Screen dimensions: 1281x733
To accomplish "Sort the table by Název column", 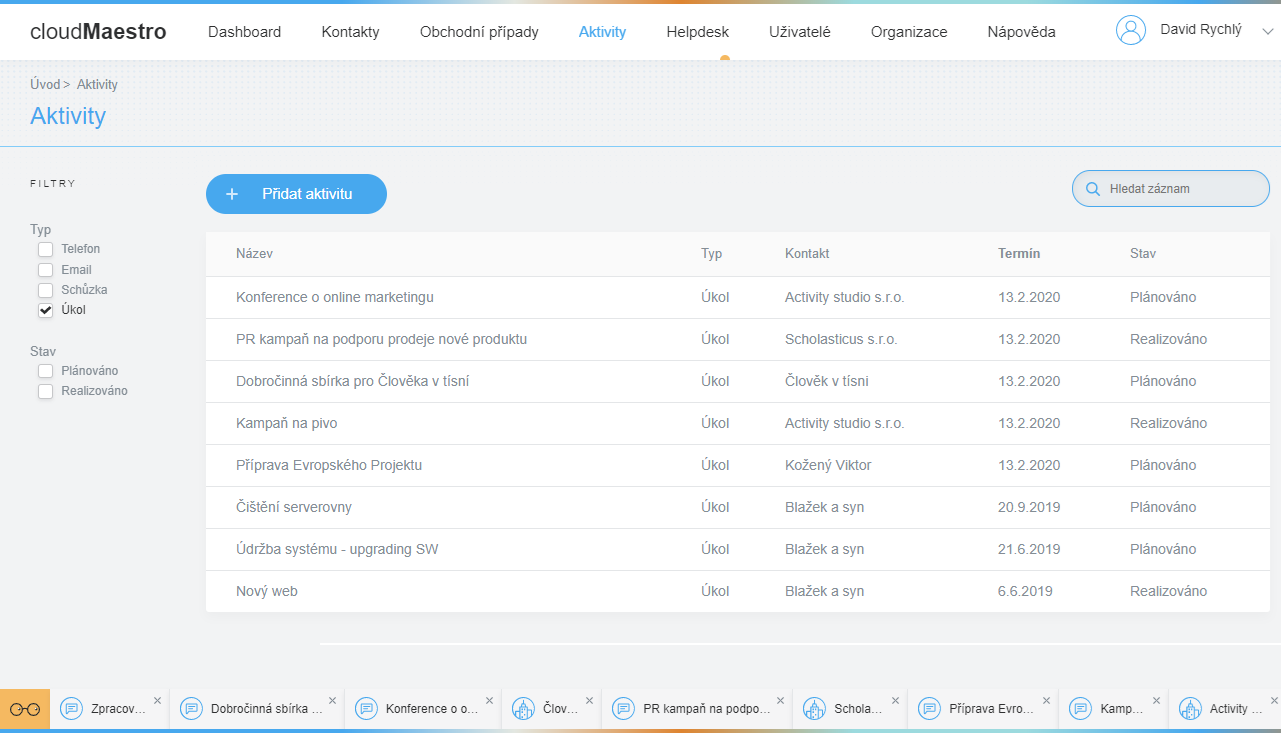I will (254, 254).
